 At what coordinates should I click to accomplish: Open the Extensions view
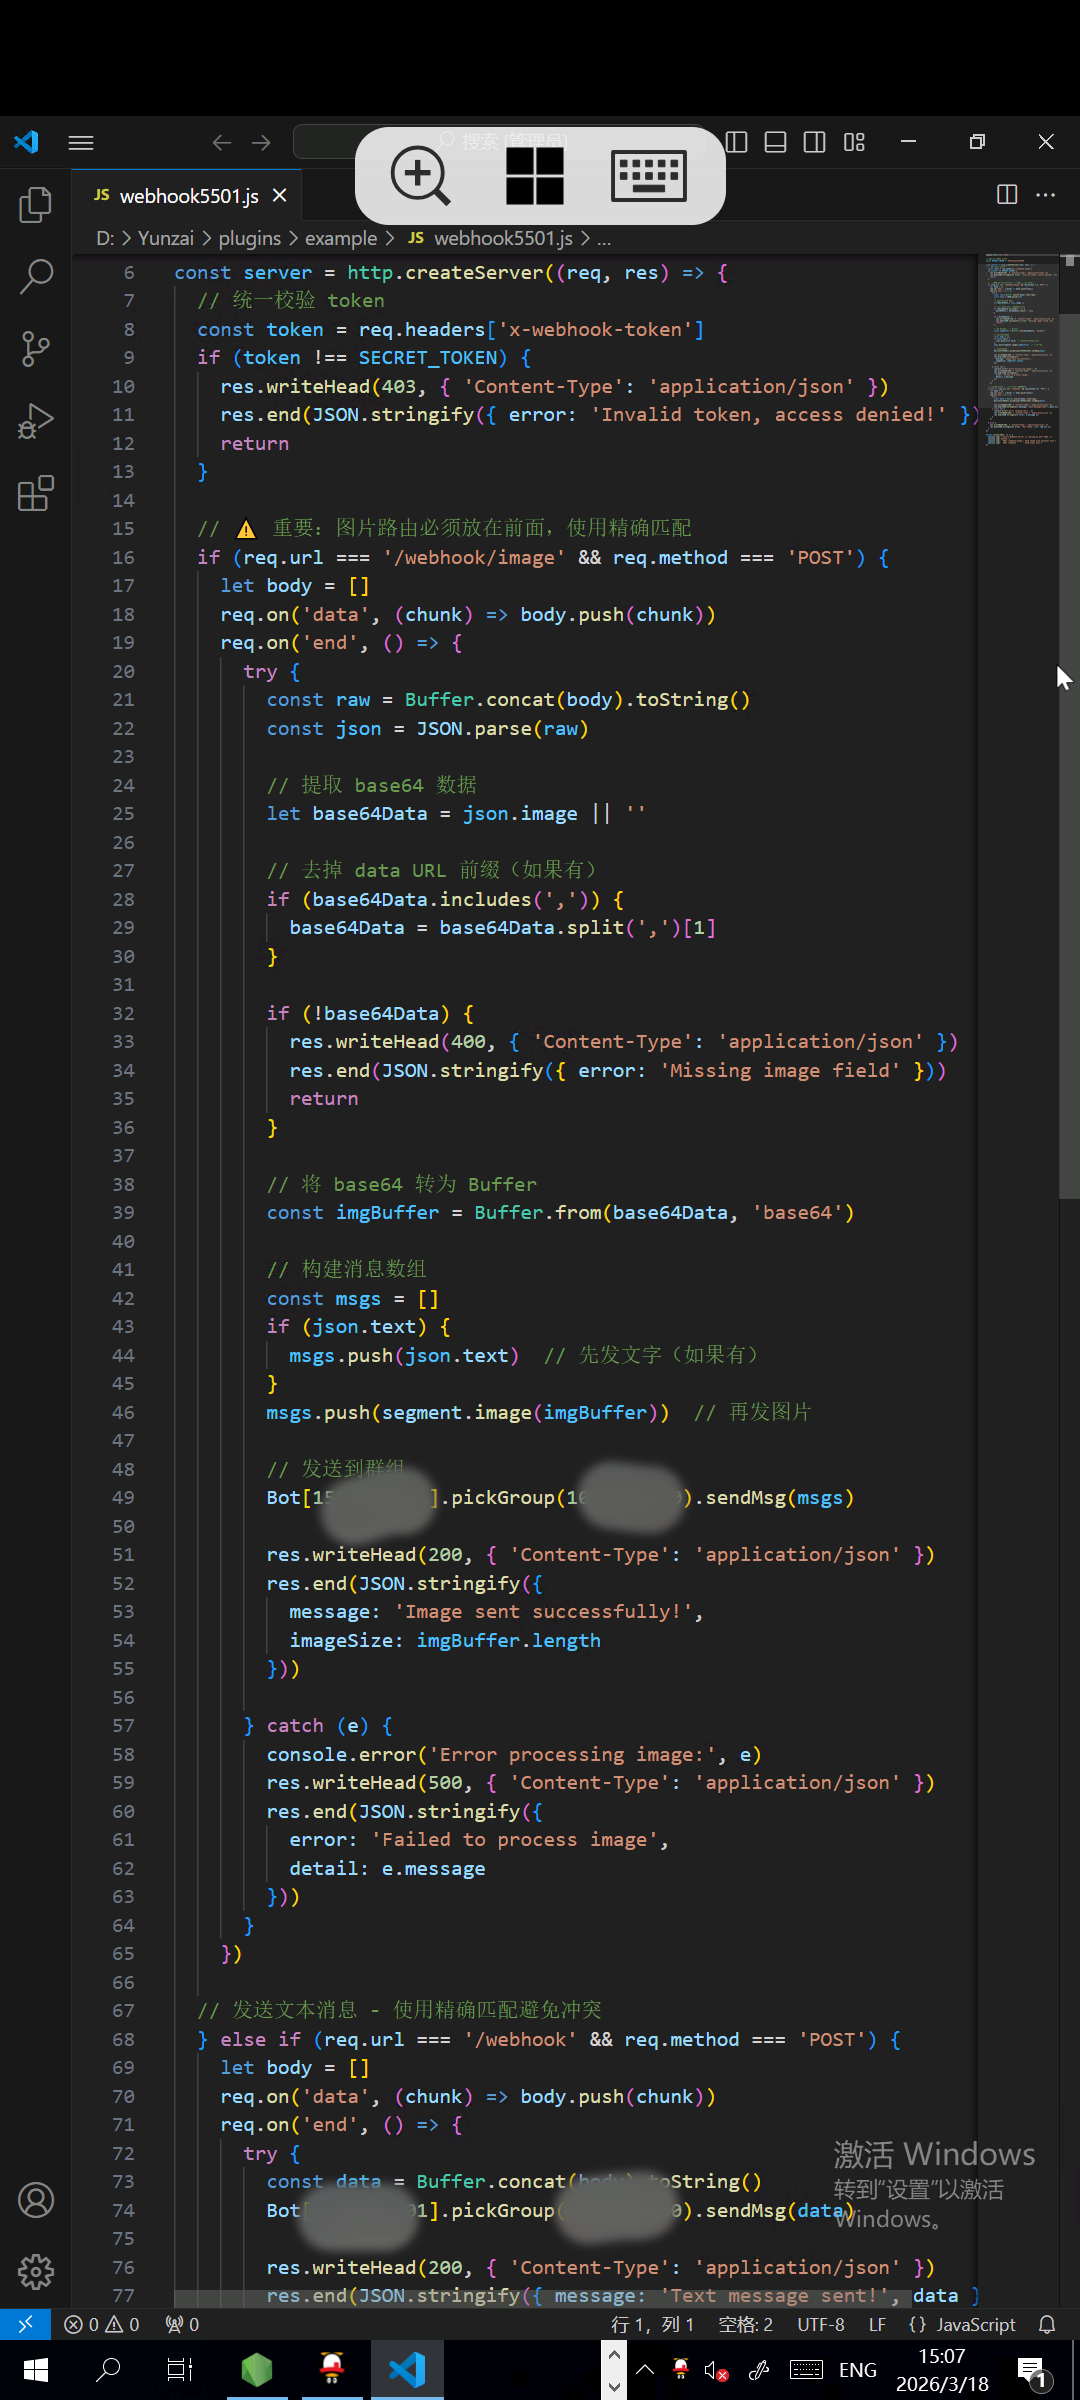(36, 493)
